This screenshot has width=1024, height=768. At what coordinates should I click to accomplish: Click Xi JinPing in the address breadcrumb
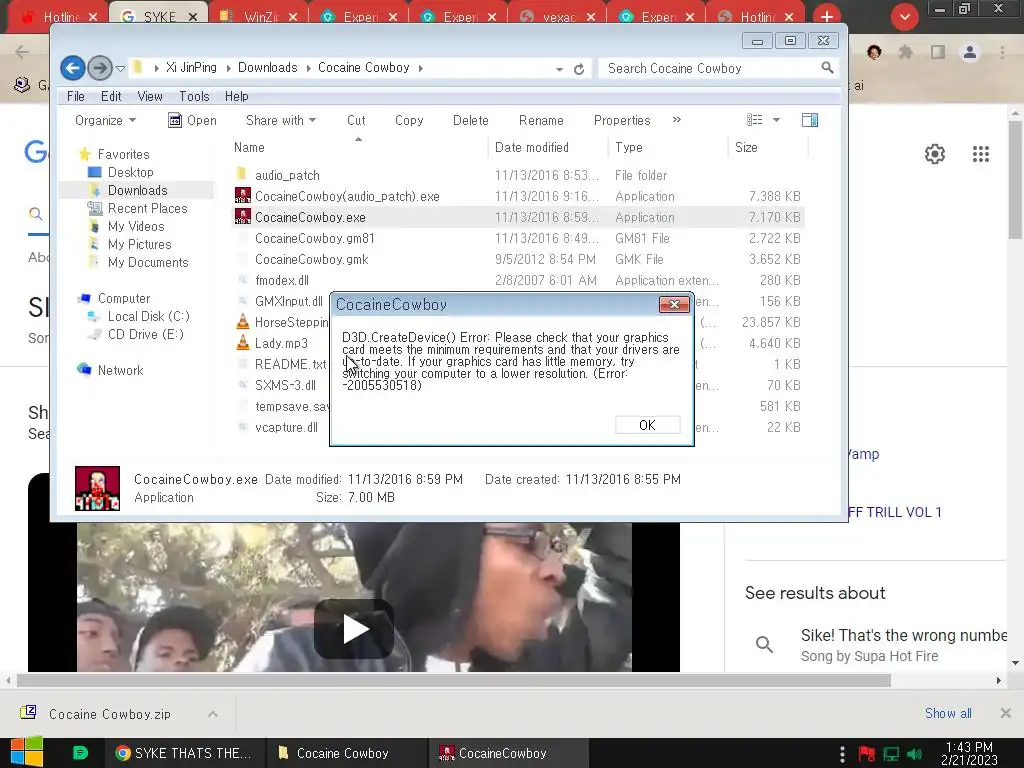click(x=191, y=67)
